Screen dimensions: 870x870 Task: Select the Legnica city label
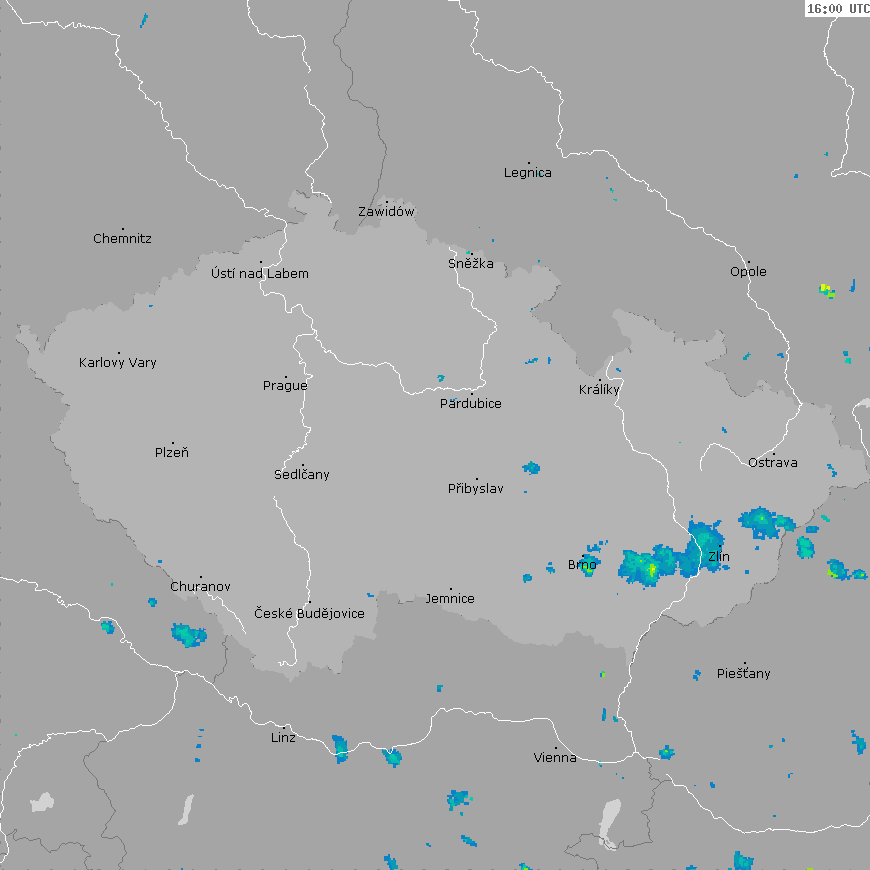click(x=527, y=173)
